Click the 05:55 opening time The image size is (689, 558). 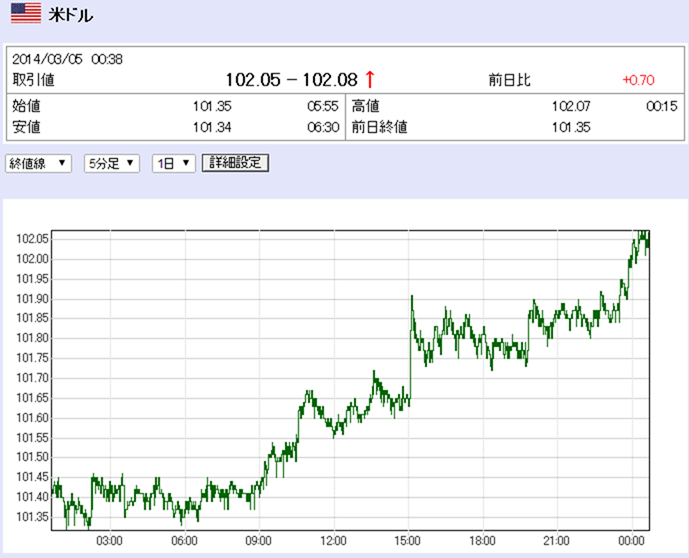(x=323, y=106)
